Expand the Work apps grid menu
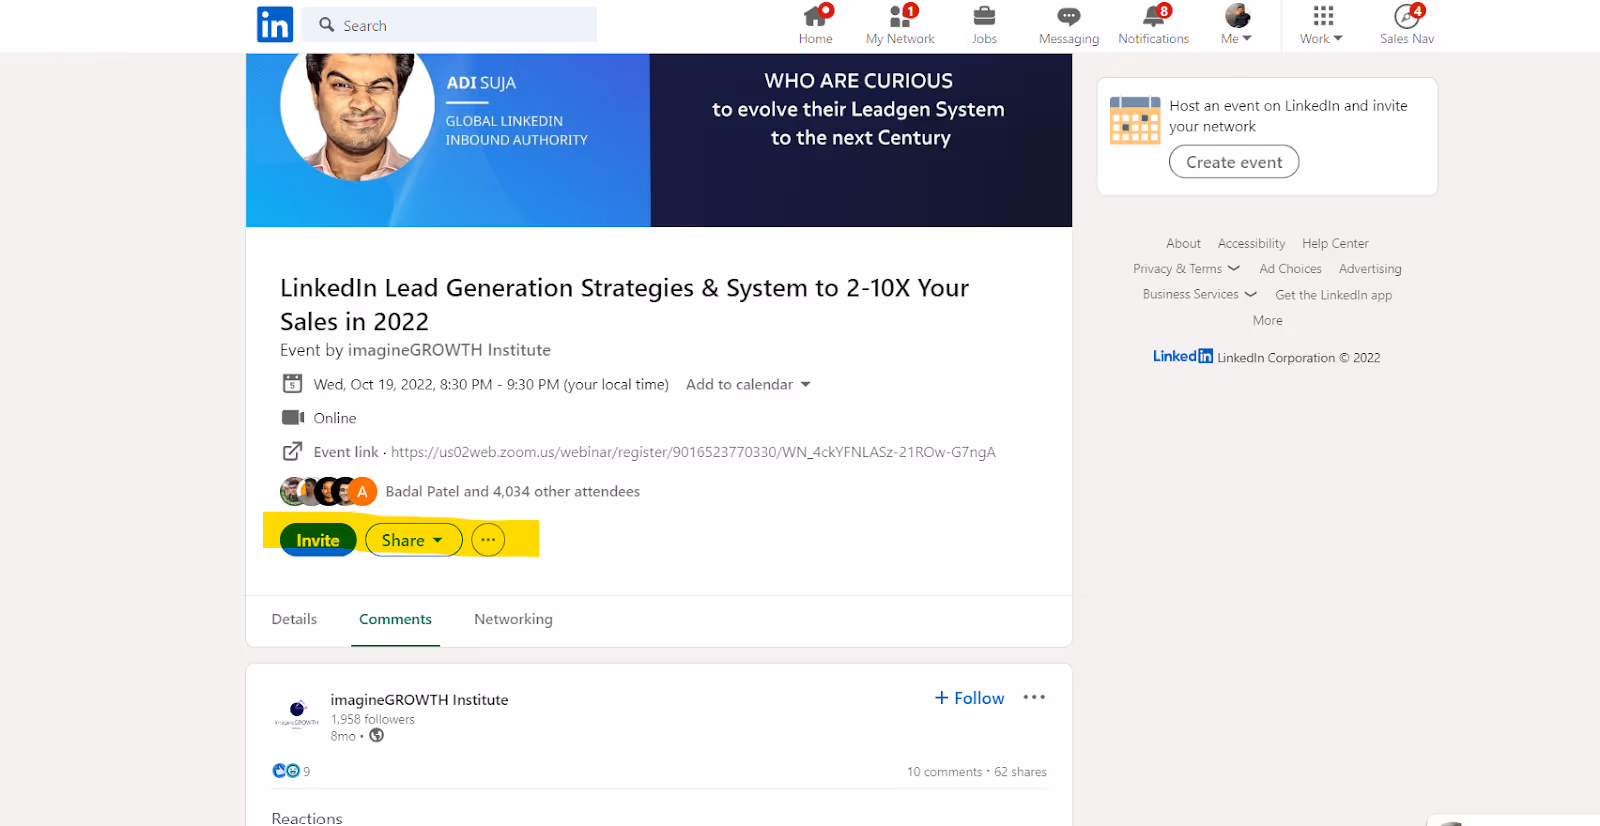Viewport: 1600px width, 826px height. tap(1322, 25)
